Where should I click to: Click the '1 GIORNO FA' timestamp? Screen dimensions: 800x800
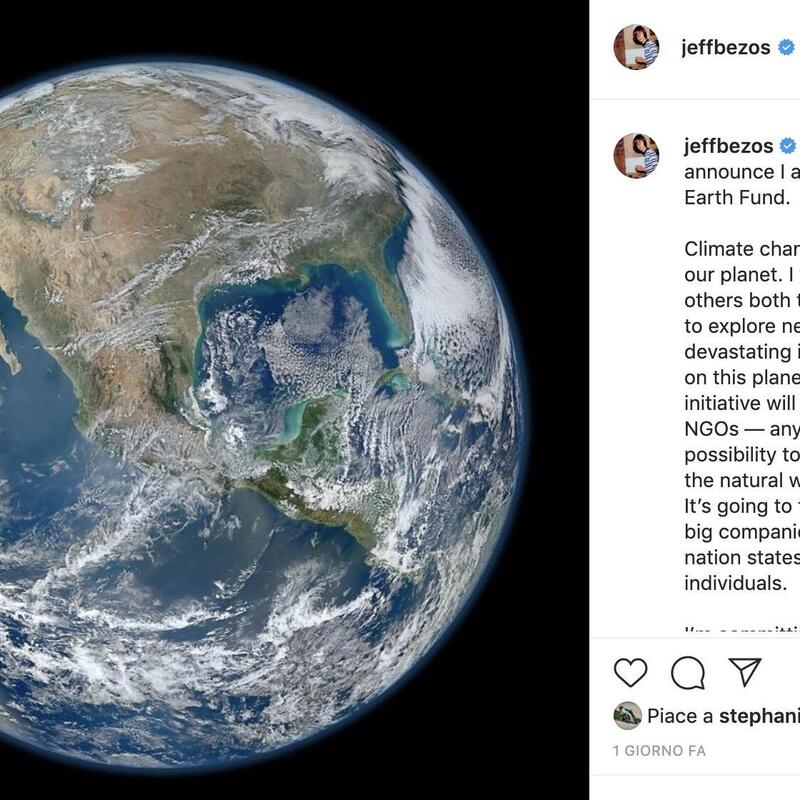[659, 750]
